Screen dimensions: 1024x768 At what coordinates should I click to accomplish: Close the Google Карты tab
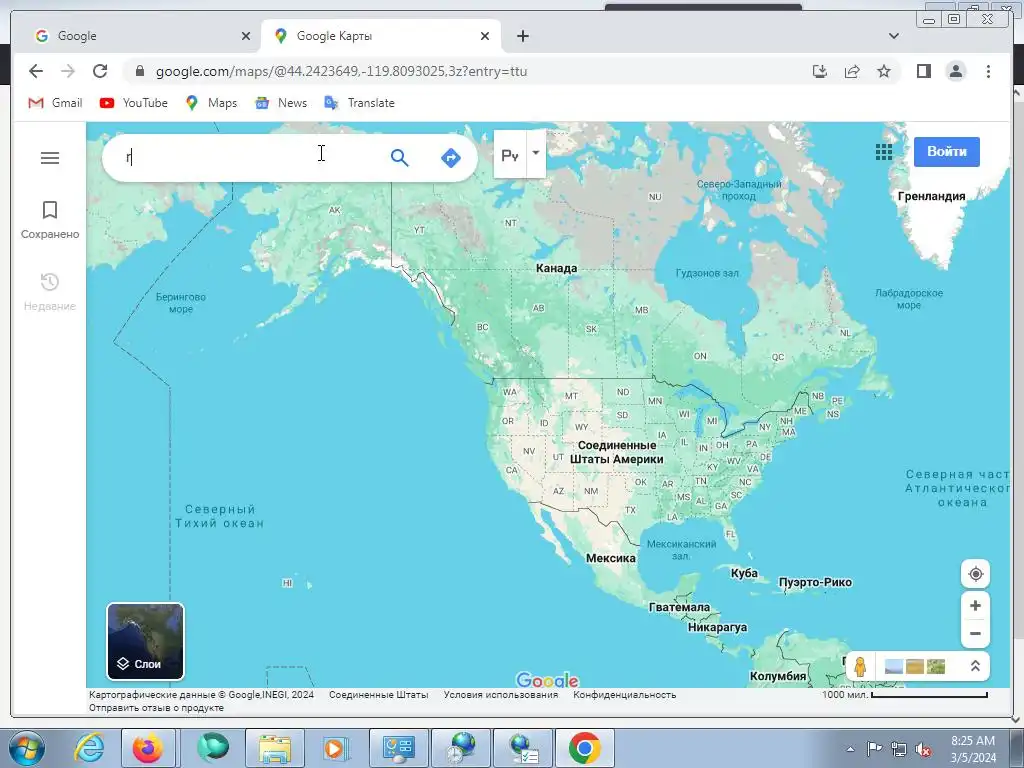coord(485,36)
